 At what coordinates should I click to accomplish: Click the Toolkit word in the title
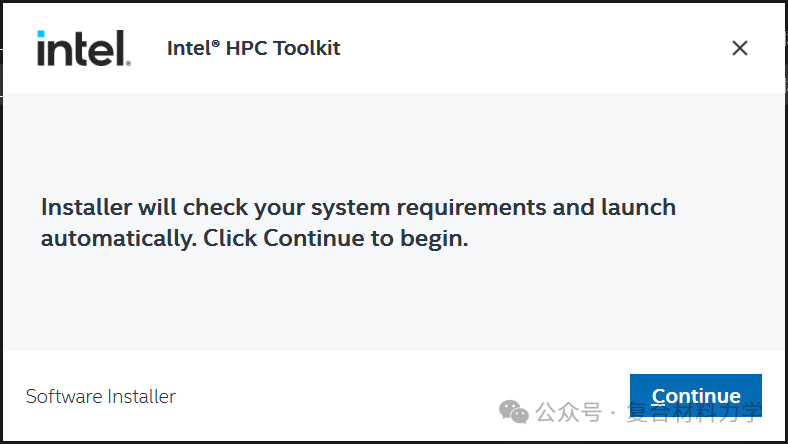308,48
